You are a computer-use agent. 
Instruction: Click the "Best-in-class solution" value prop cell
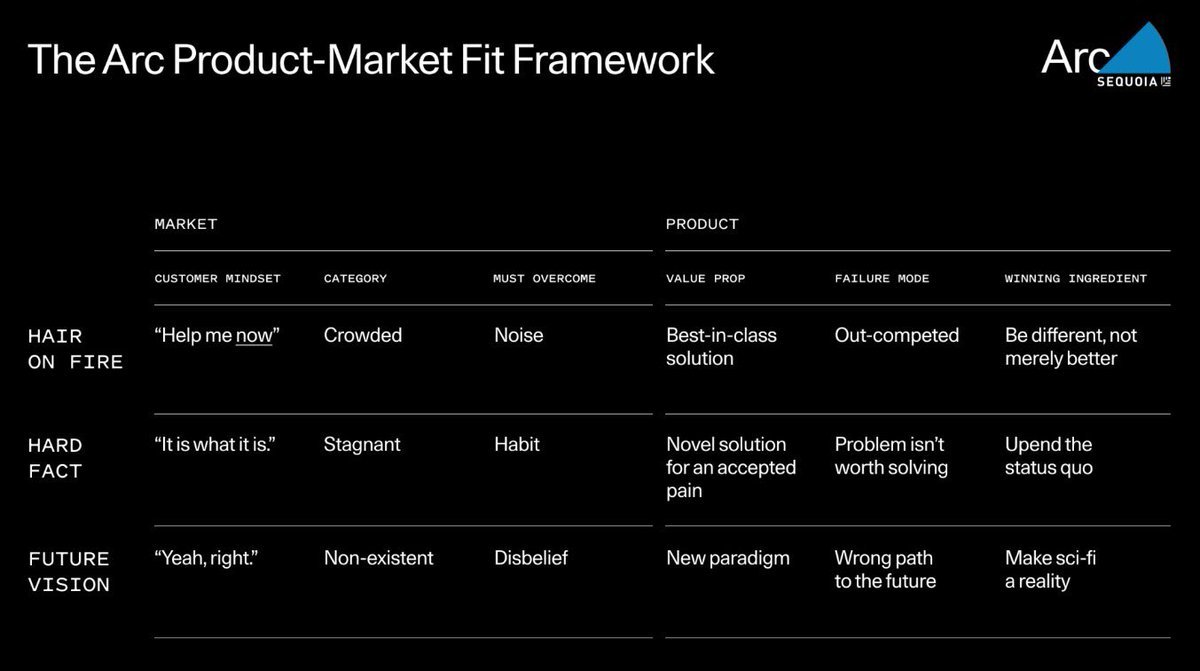tap(721, 347)
